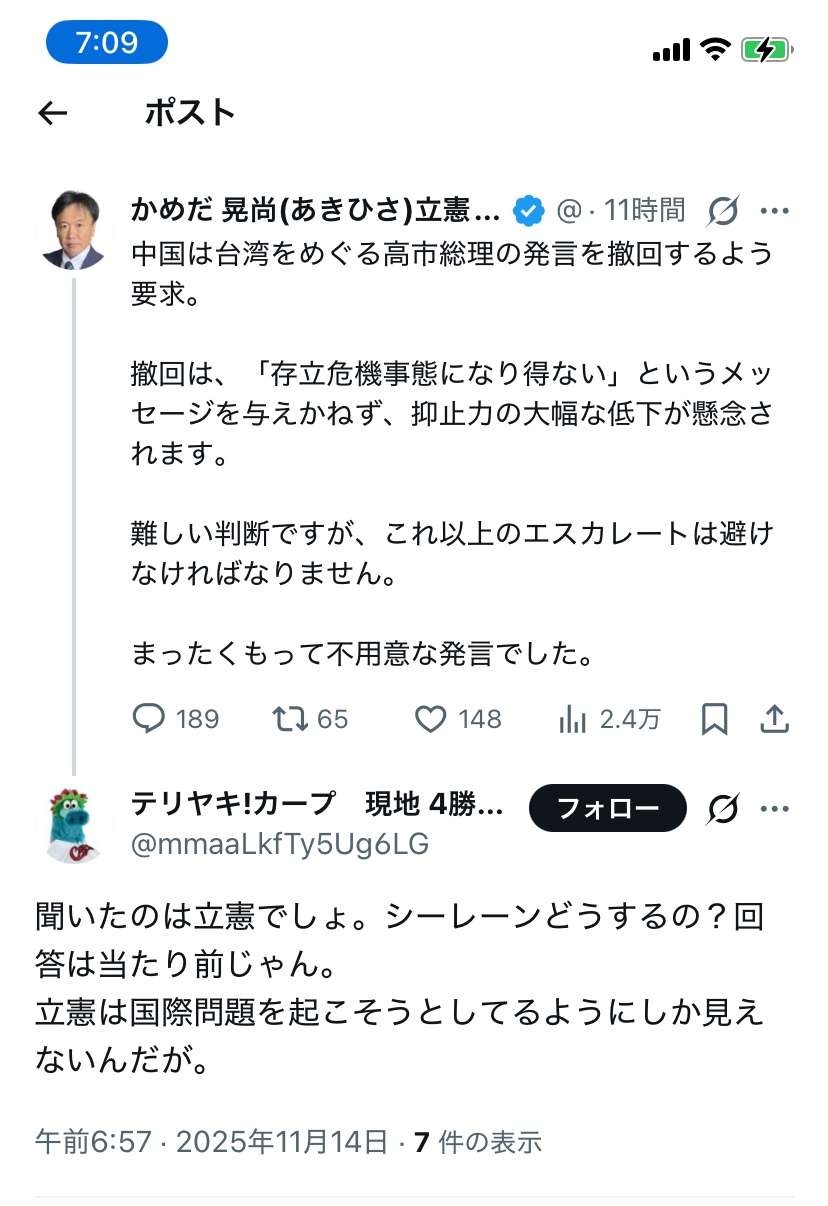View analytics showing 2.4万 views
828x1206 pixels.
pos(573,719)
